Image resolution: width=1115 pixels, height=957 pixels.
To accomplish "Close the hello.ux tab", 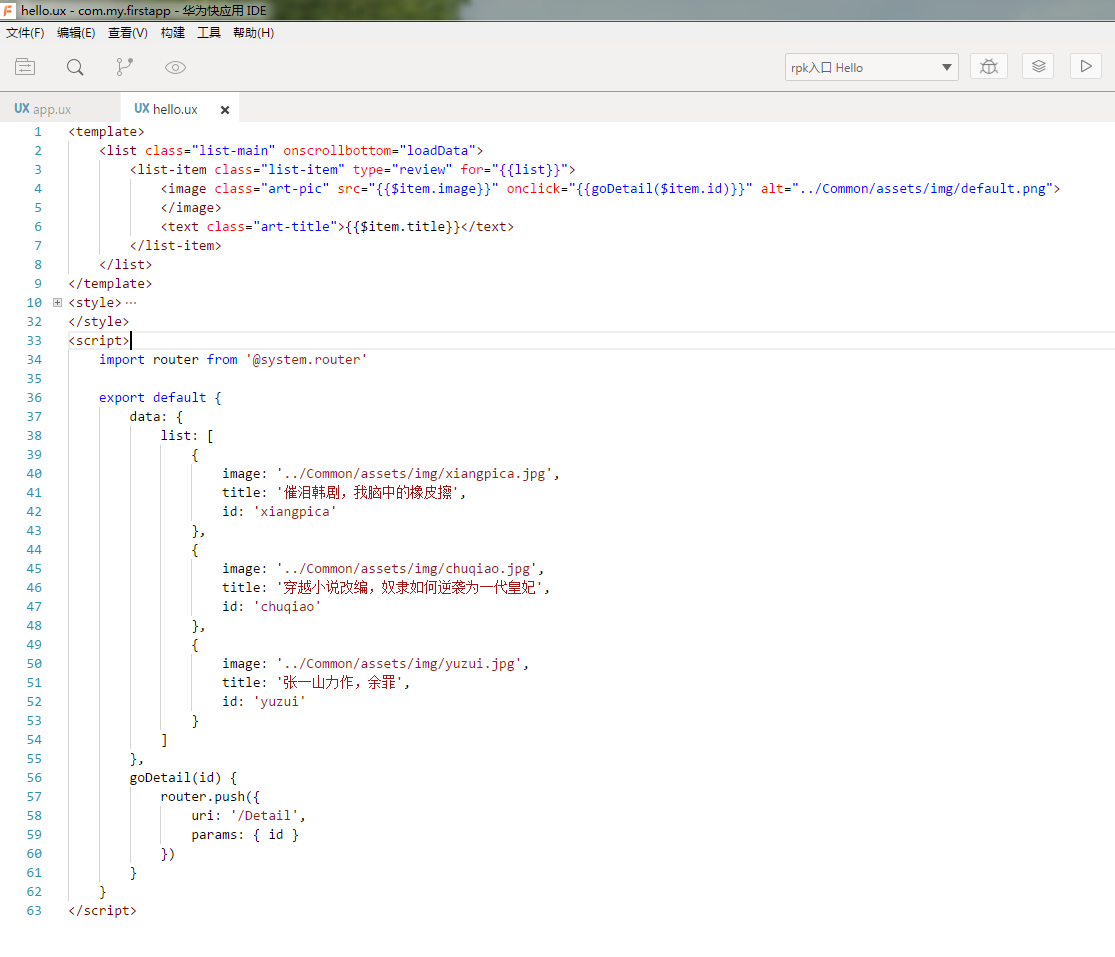I will pyautogui.click(x=225, y=109).
